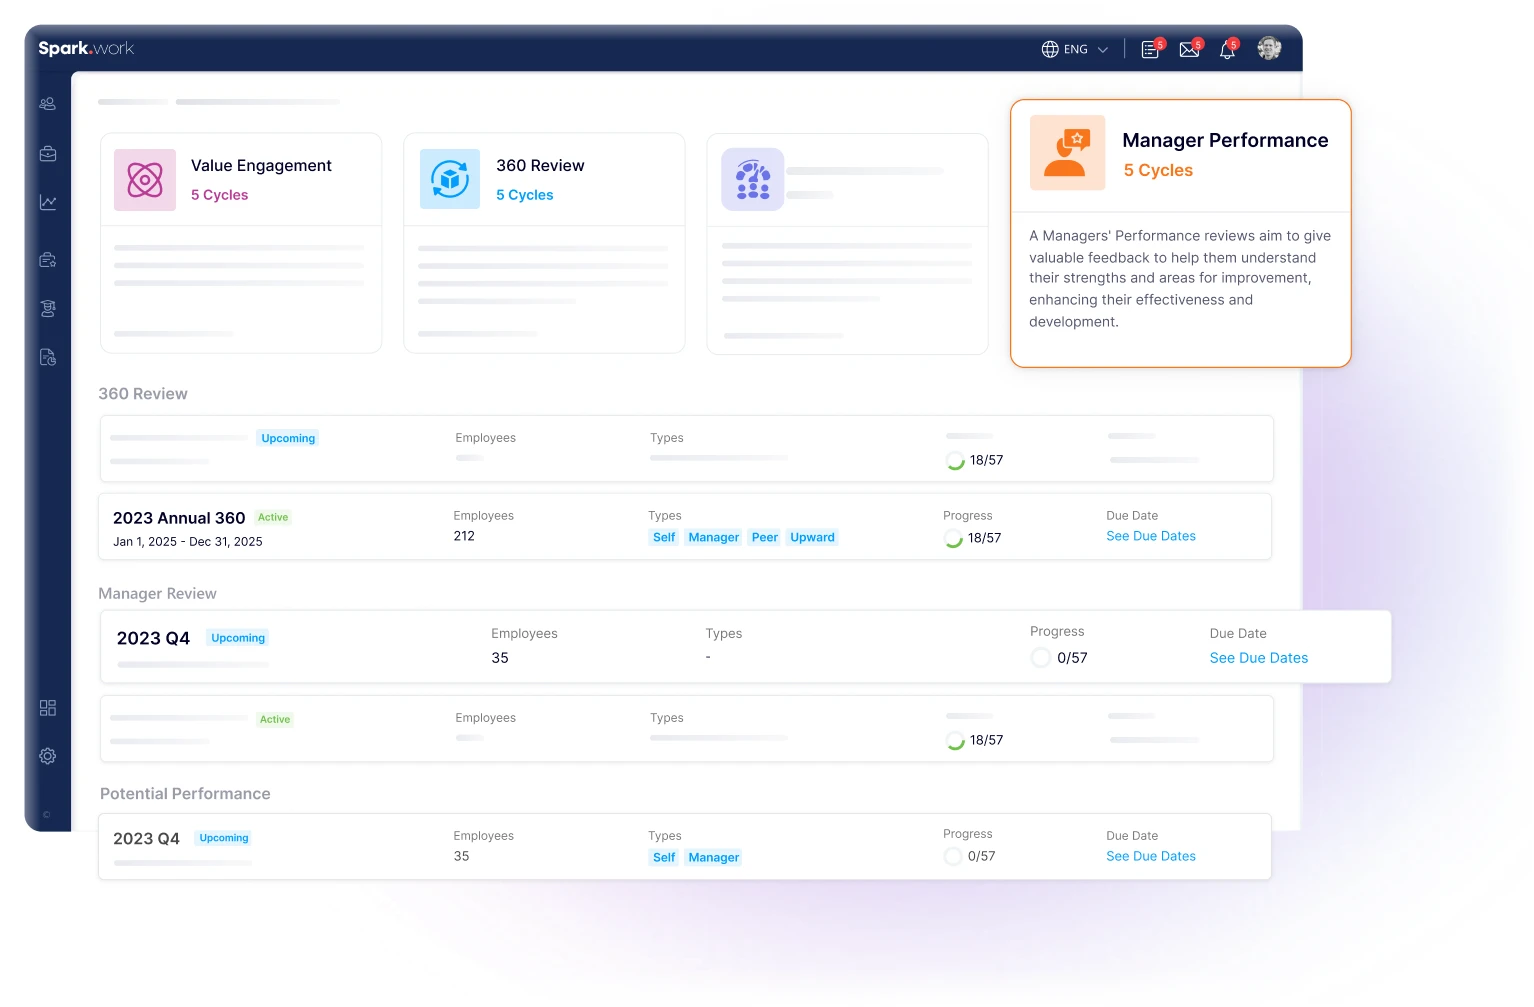
Task: Select the Manager tag in 2023 Annual 360
Action: pos(714,537)
